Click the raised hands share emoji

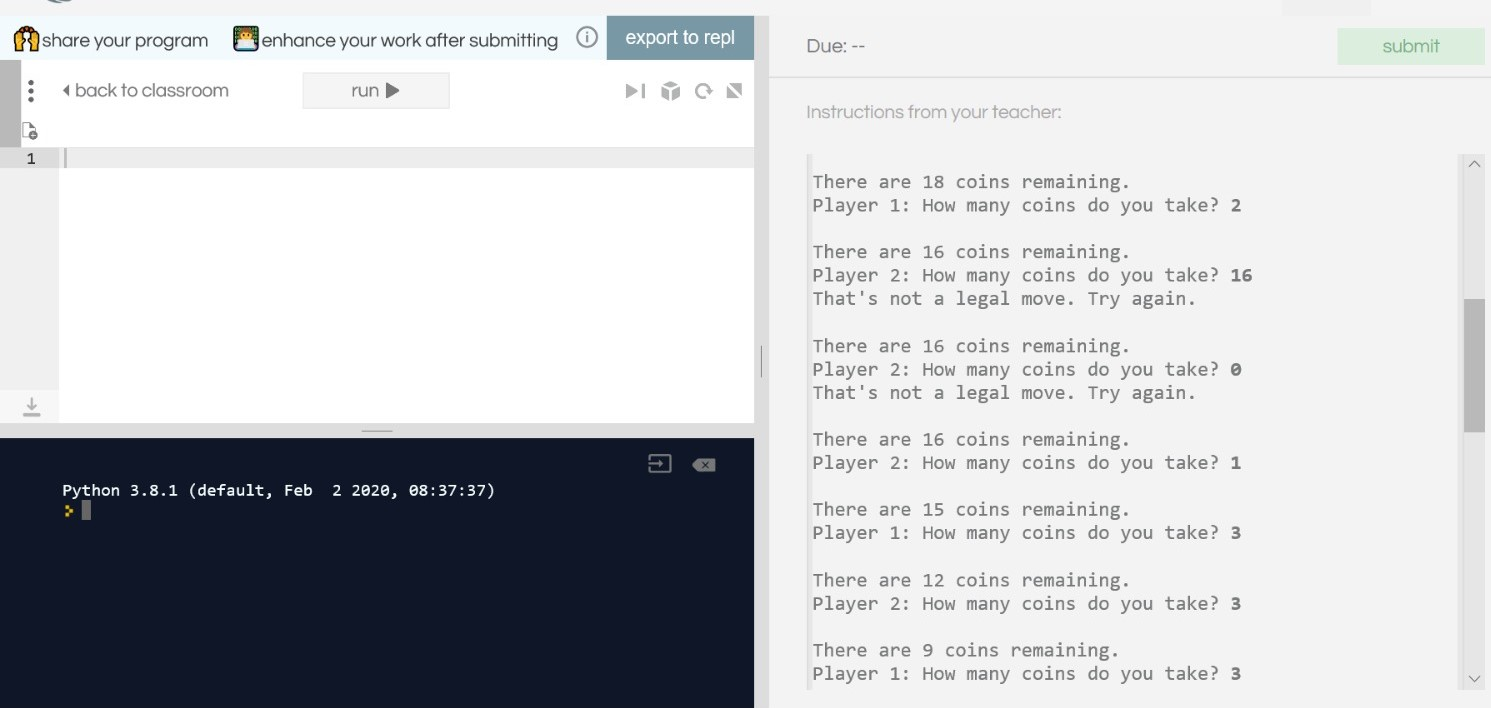click(26, 40)
